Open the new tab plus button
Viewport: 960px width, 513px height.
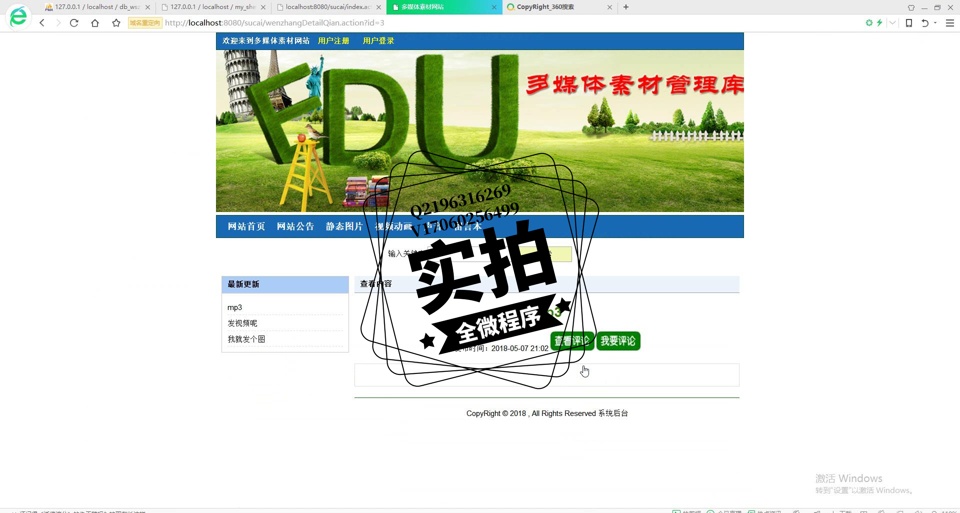point(626,7)
